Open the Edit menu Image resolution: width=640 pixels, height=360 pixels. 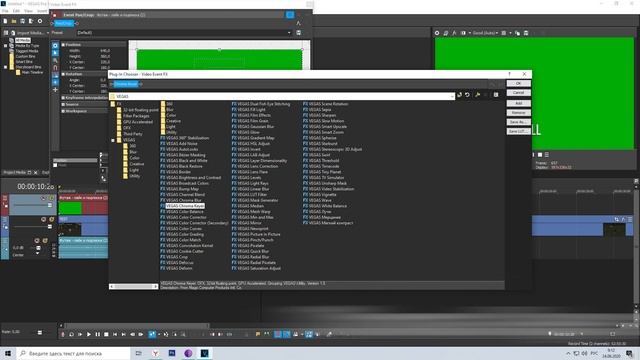pos(16,11)
